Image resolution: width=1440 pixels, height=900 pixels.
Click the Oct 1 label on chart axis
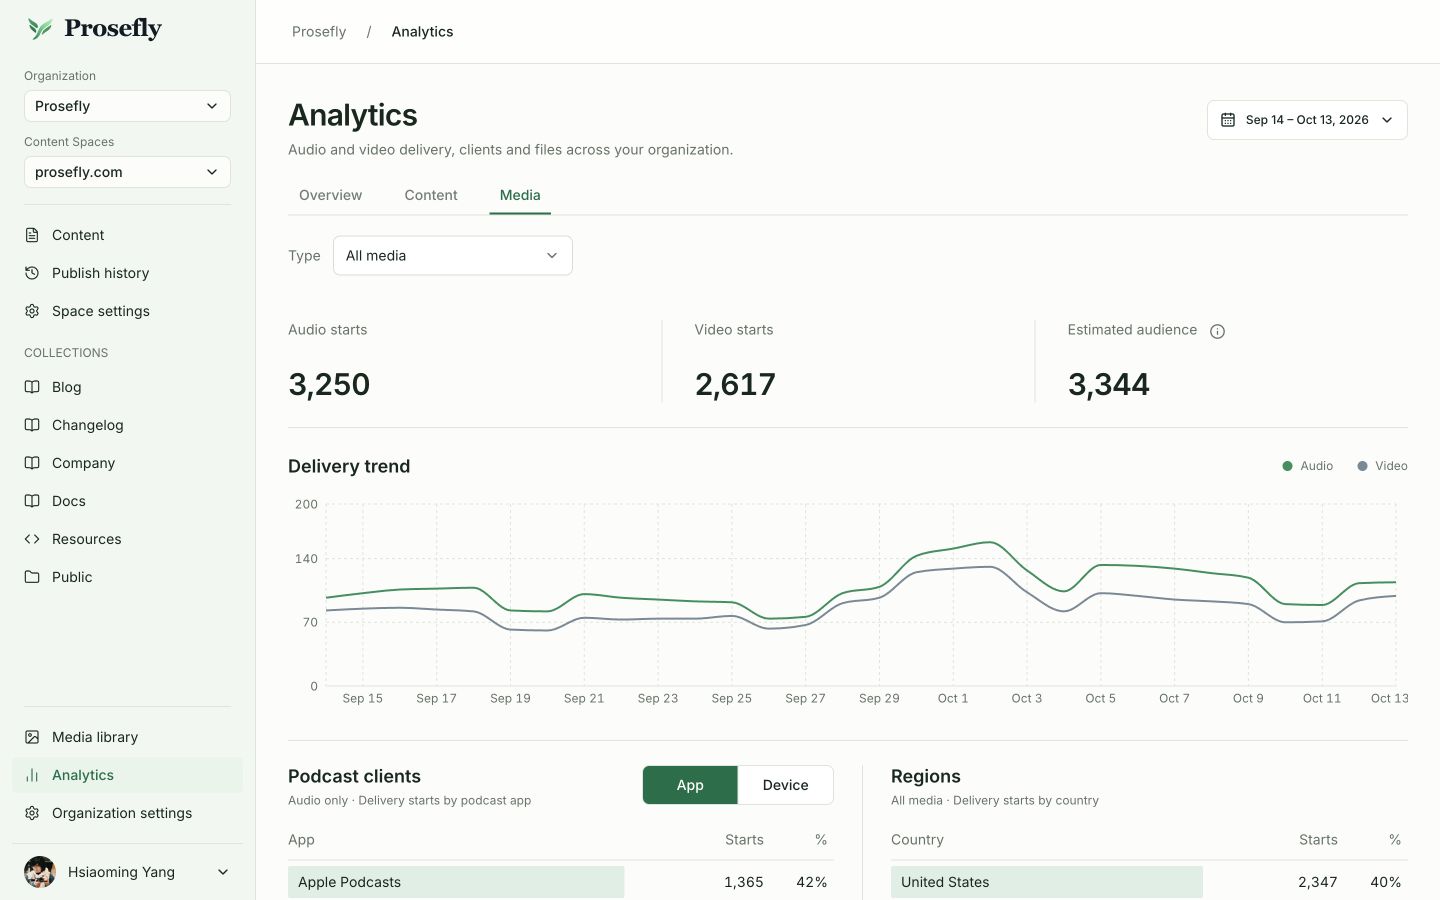953,698
